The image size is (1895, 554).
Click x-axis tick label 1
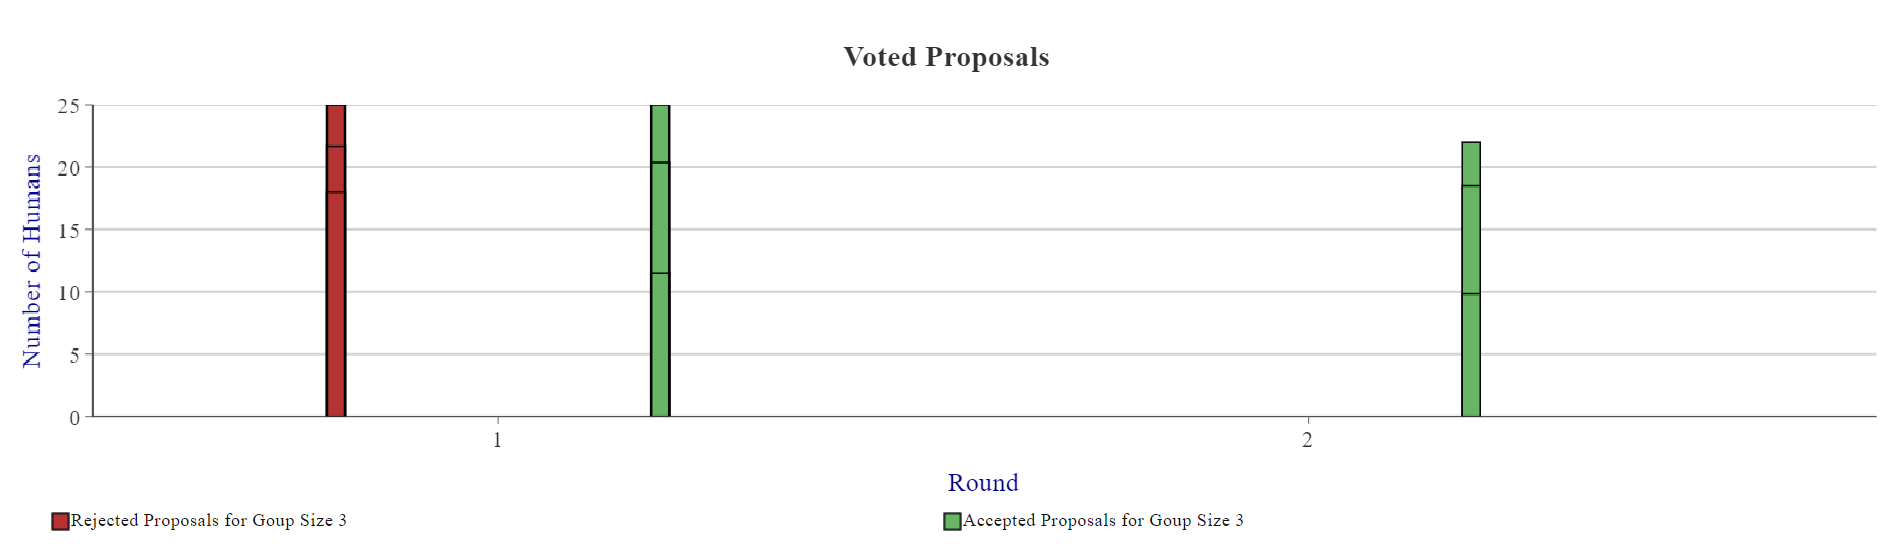(497, 440)
